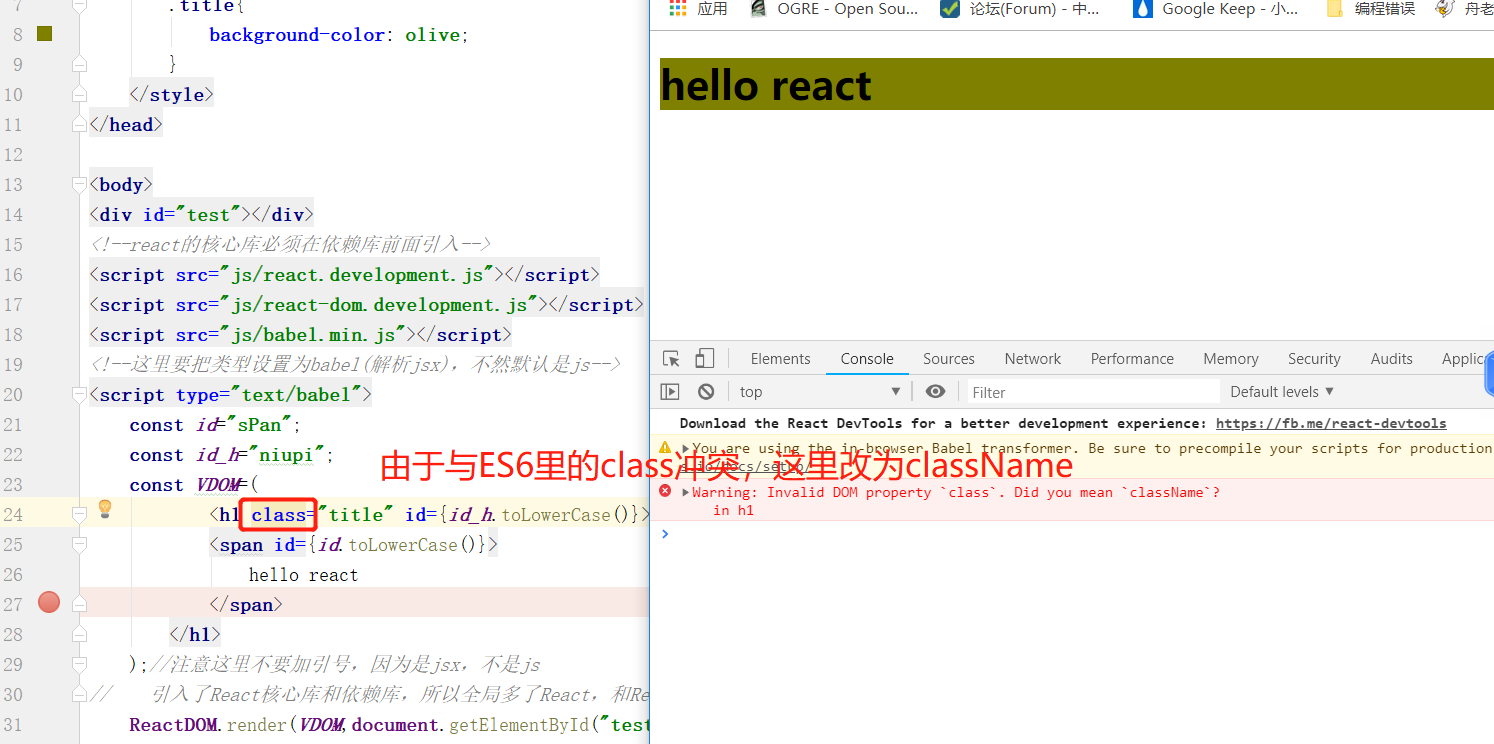Collapse the fold marker beside </head> line 11
Screen dimensions: 1494x744
[x=79, y=126]
